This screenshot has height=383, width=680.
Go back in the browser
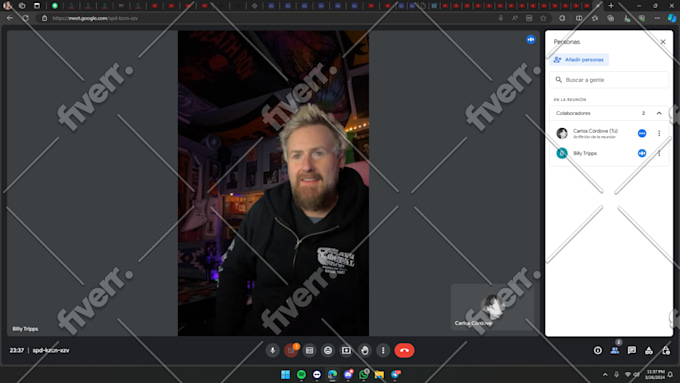tap(10, 18)
